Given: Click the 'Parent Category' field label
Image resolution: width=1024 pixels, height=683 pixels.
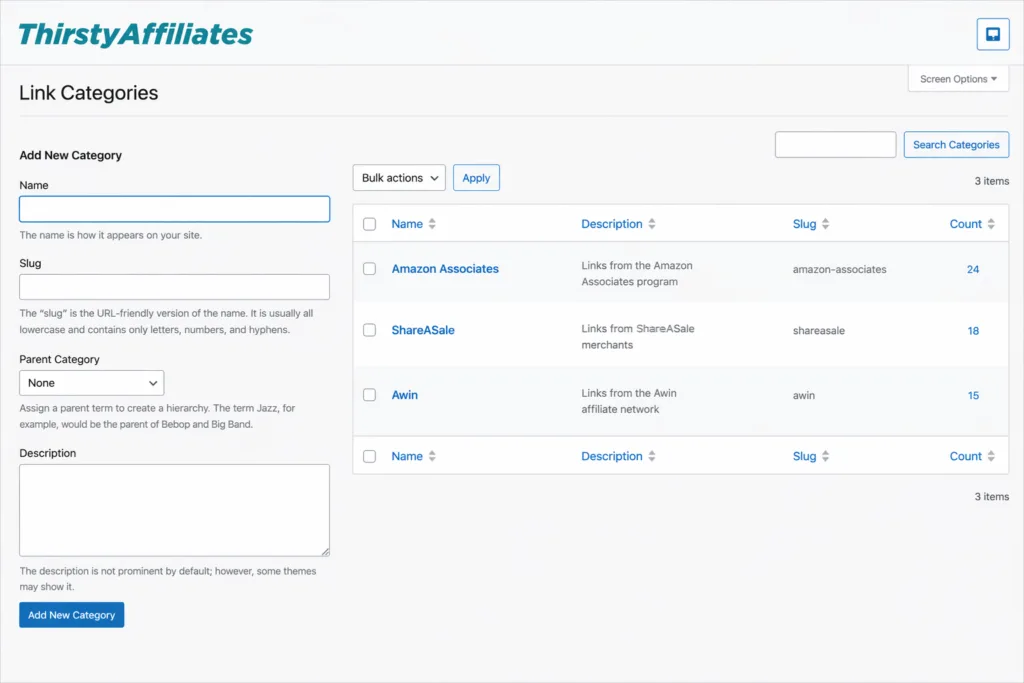Looking at the screenshot, I should tap(59, 359).
